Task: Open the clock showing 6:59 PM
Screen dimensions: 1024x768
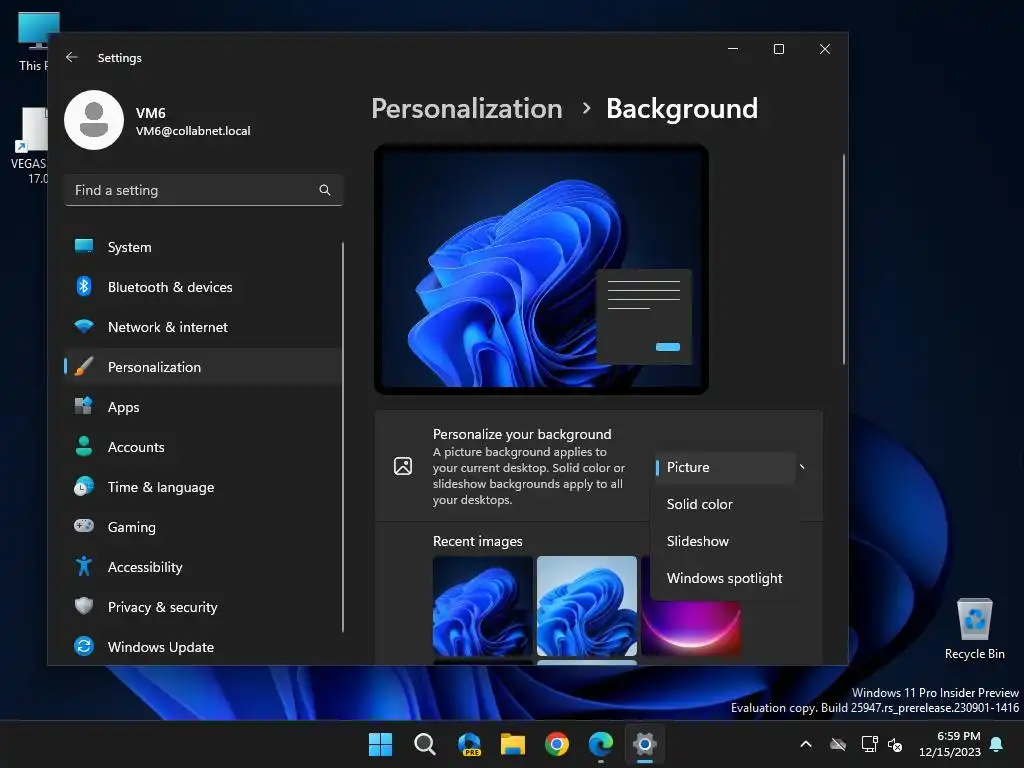Action: pyautogui.click(x=950, y=744)
